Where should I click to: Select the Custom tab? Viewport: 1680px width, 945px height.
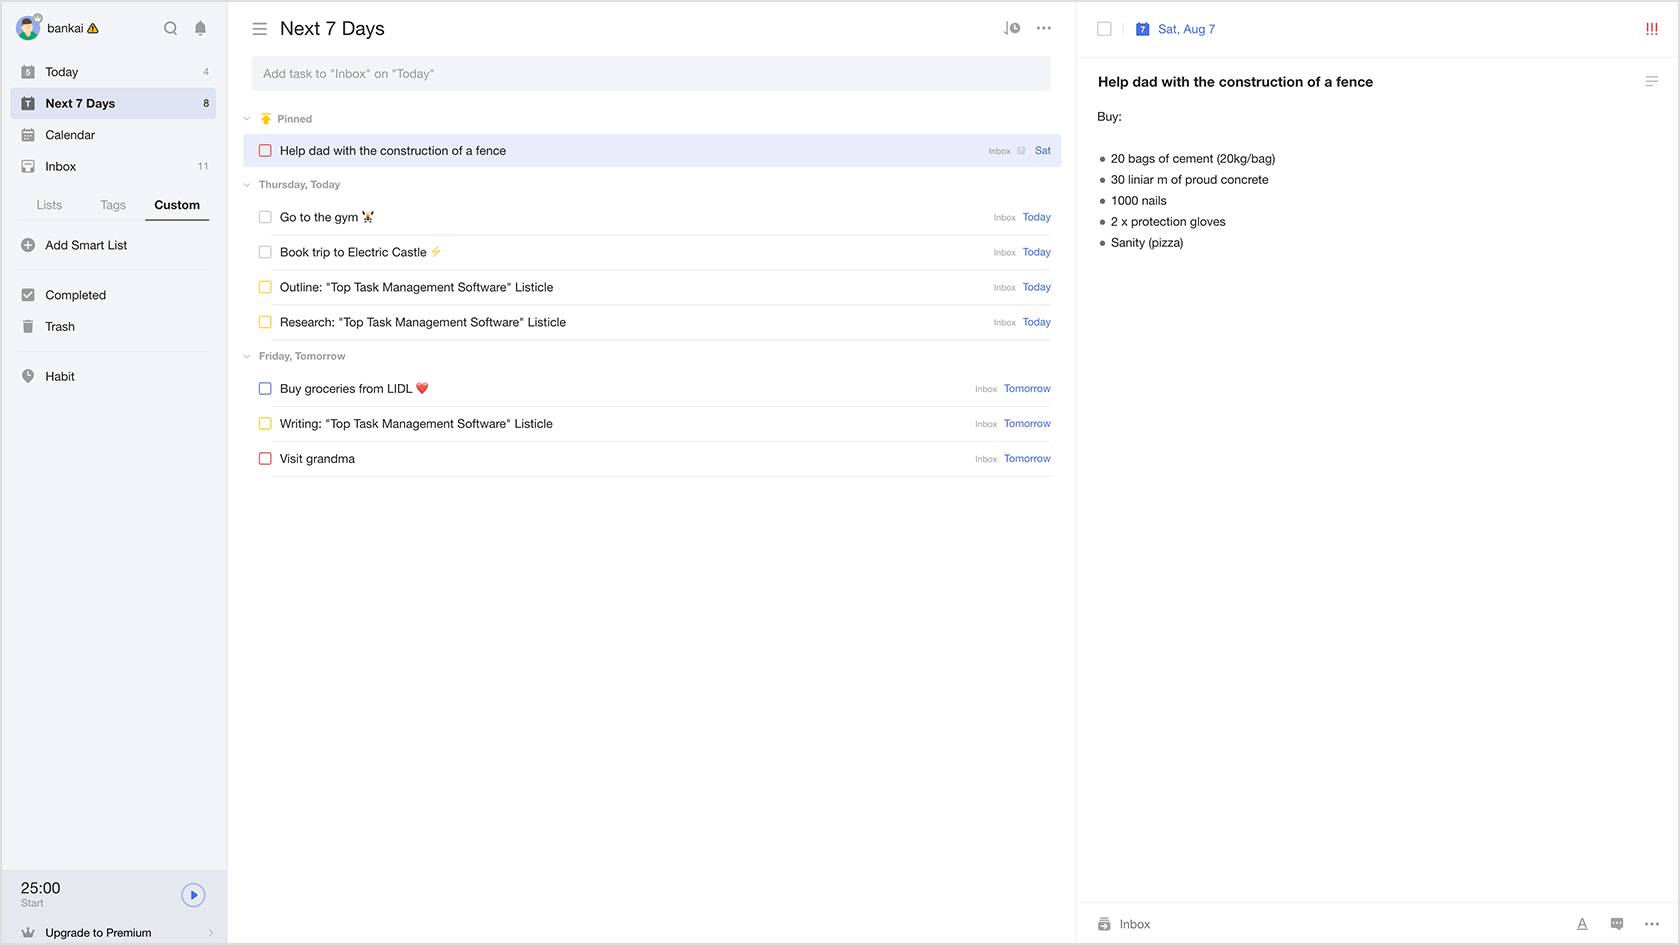click(x=177, y=205)
